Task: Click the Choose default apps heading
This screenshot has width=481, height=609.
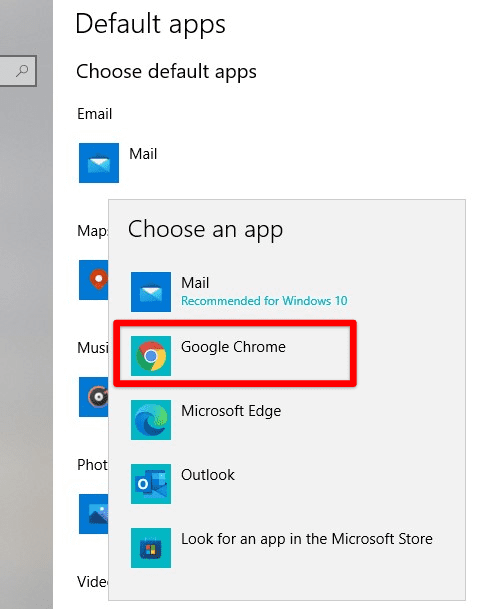Action: click(166, 72)
